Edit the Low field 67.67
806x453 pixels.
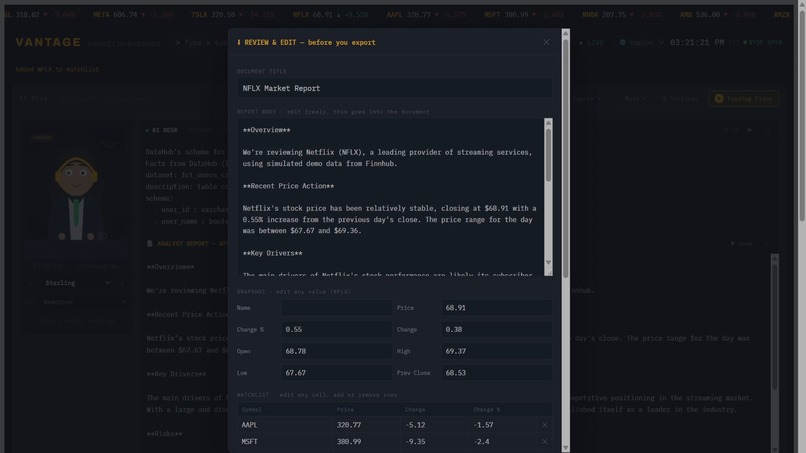click(337, 373)
